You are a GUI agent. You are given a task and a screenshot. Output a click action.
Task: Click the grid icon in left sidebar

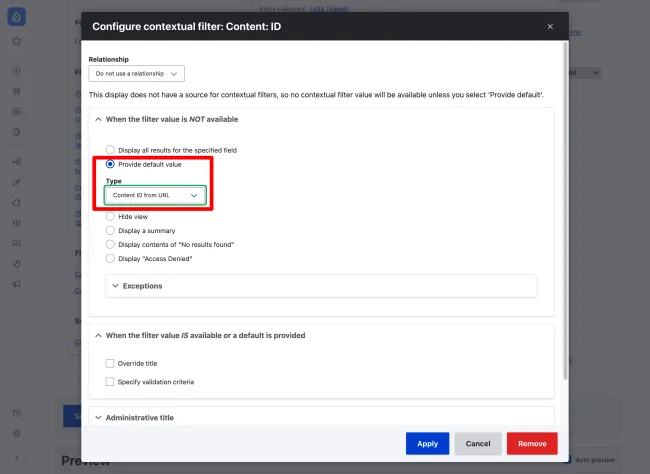point(17,91)
